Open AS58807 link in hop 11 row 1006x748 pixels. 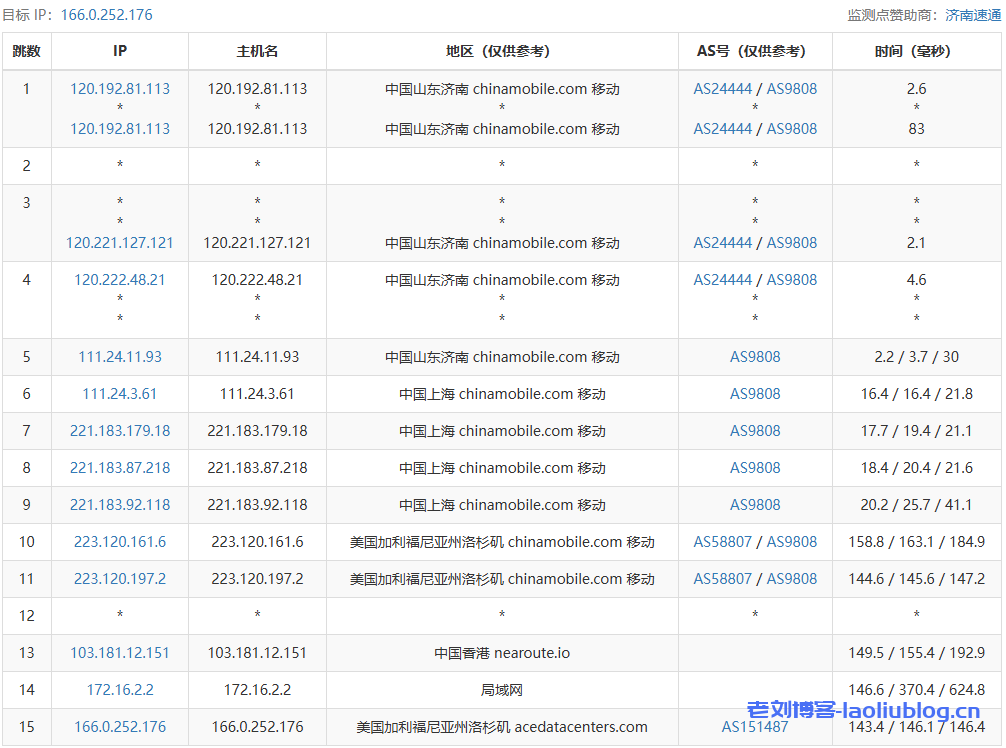point(723,579)
